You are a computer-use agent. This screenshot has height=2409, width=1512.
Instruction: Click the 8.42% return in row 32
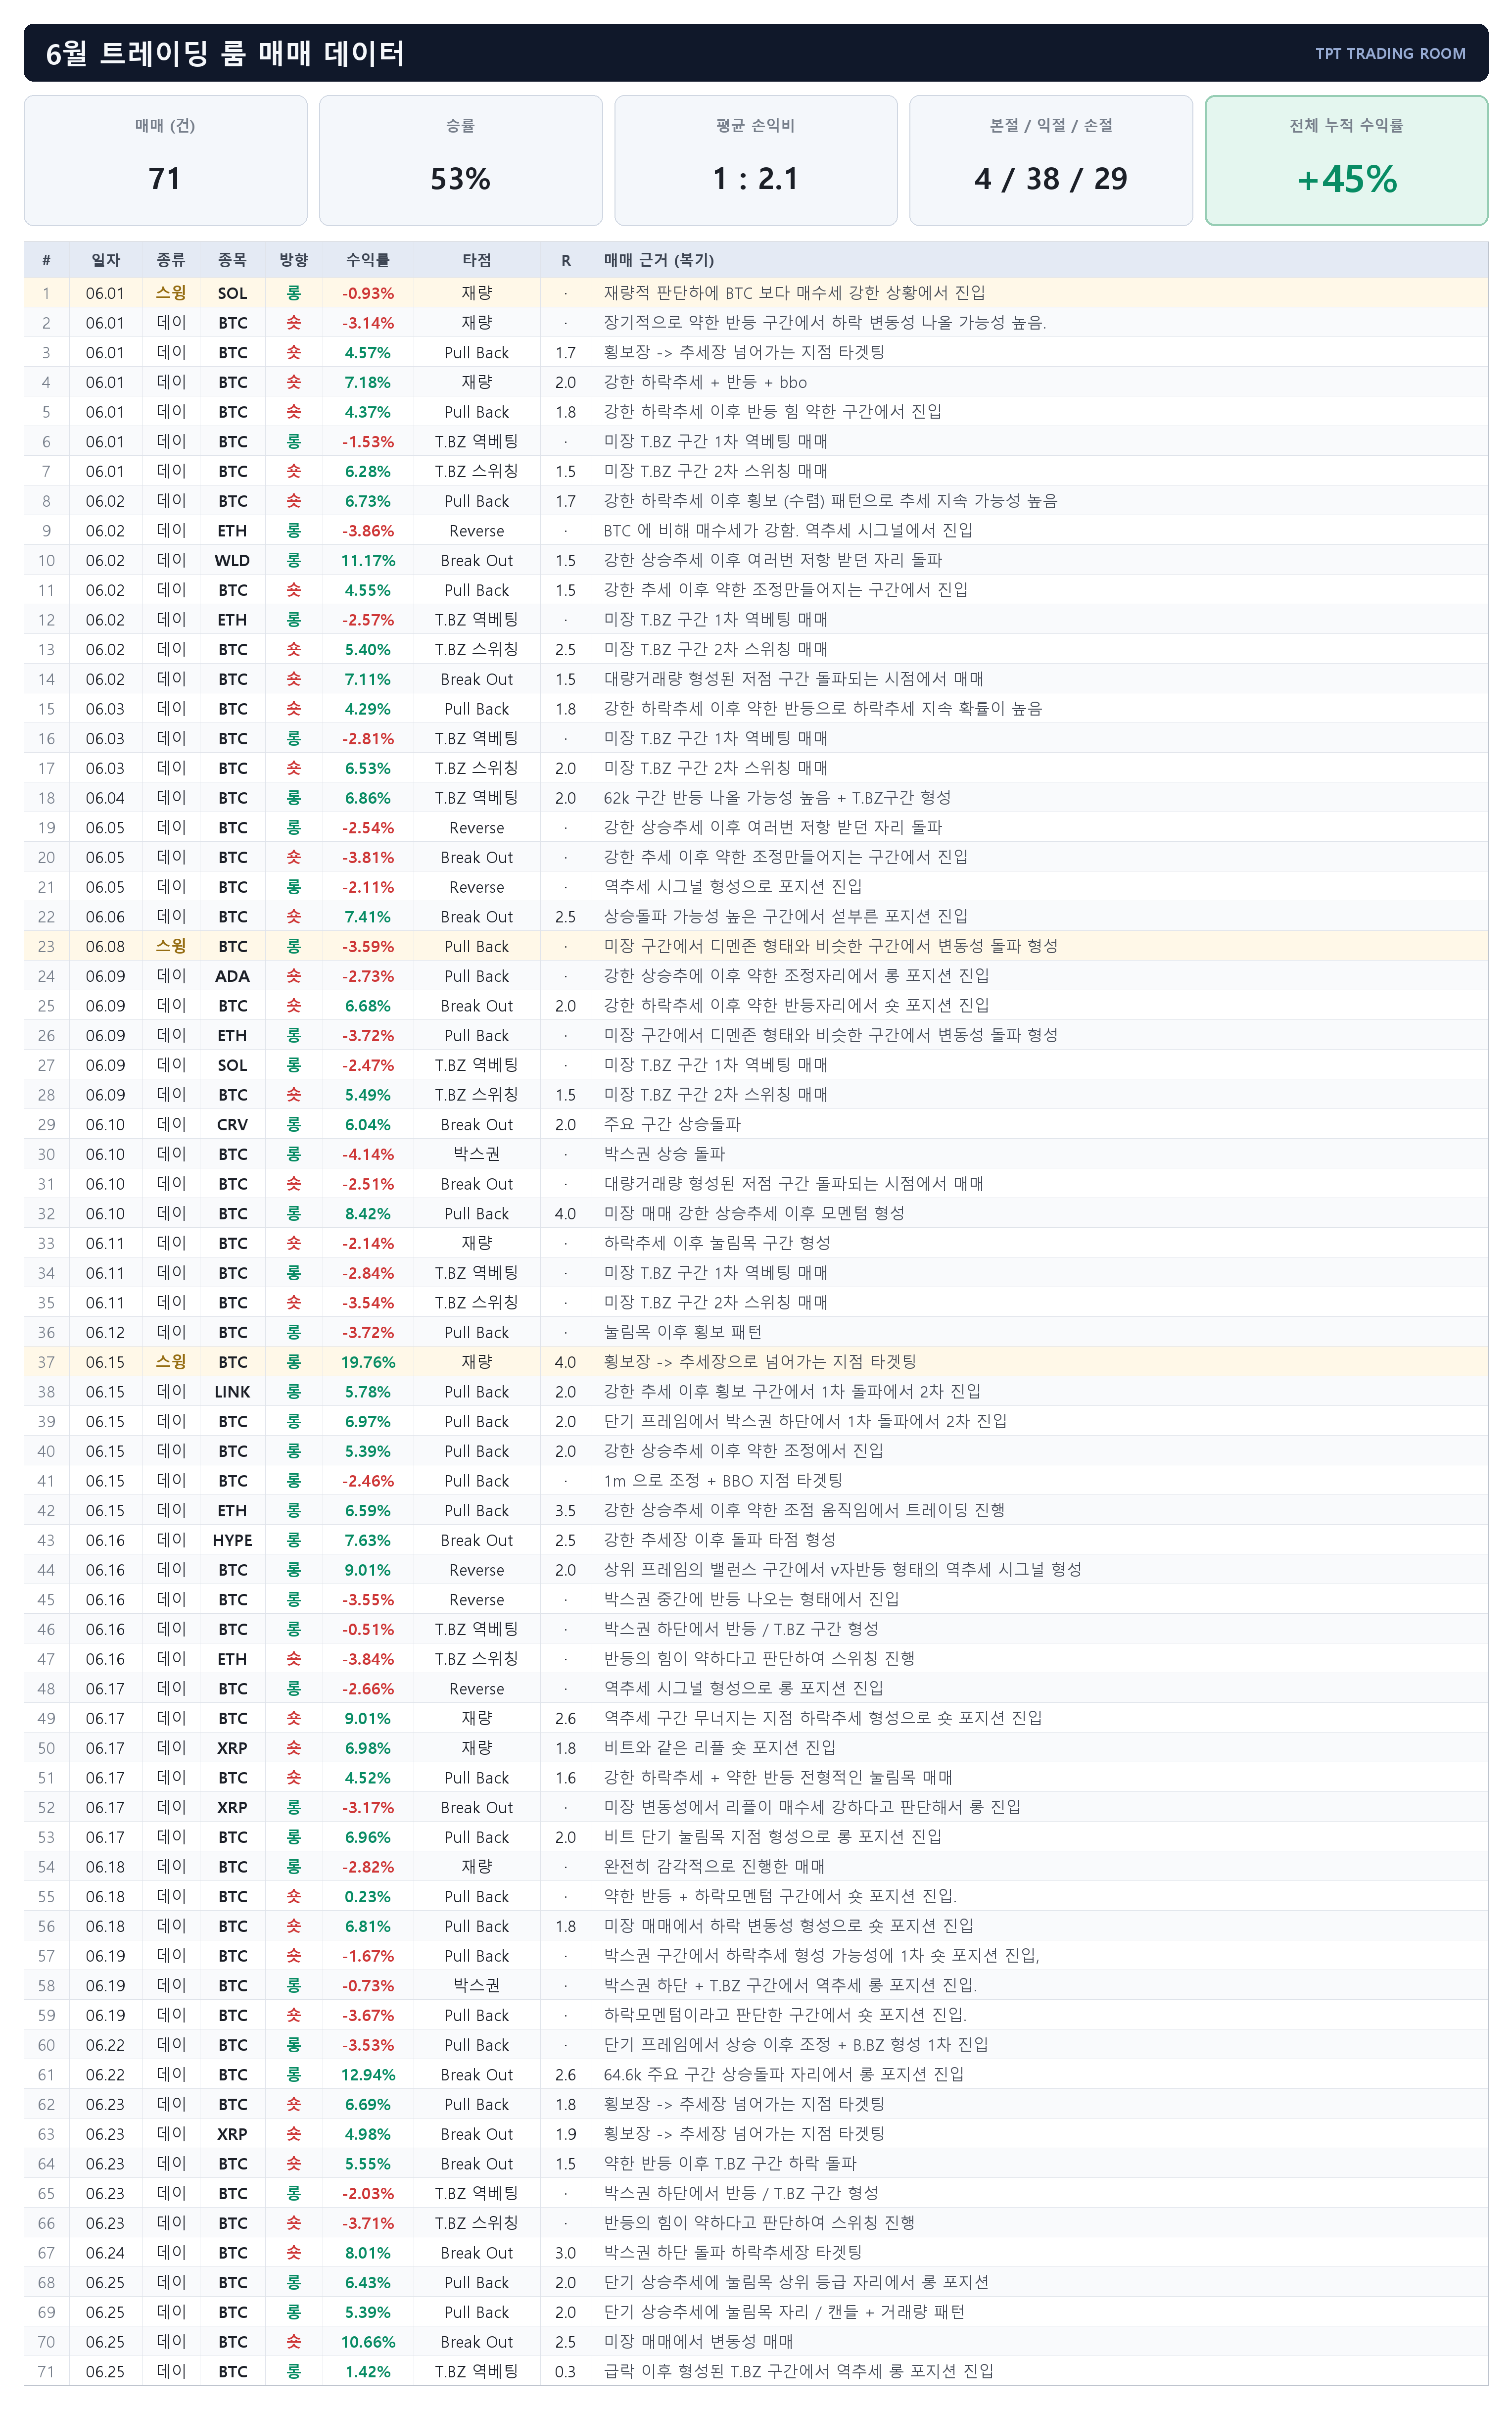[x=368, y=1213]
